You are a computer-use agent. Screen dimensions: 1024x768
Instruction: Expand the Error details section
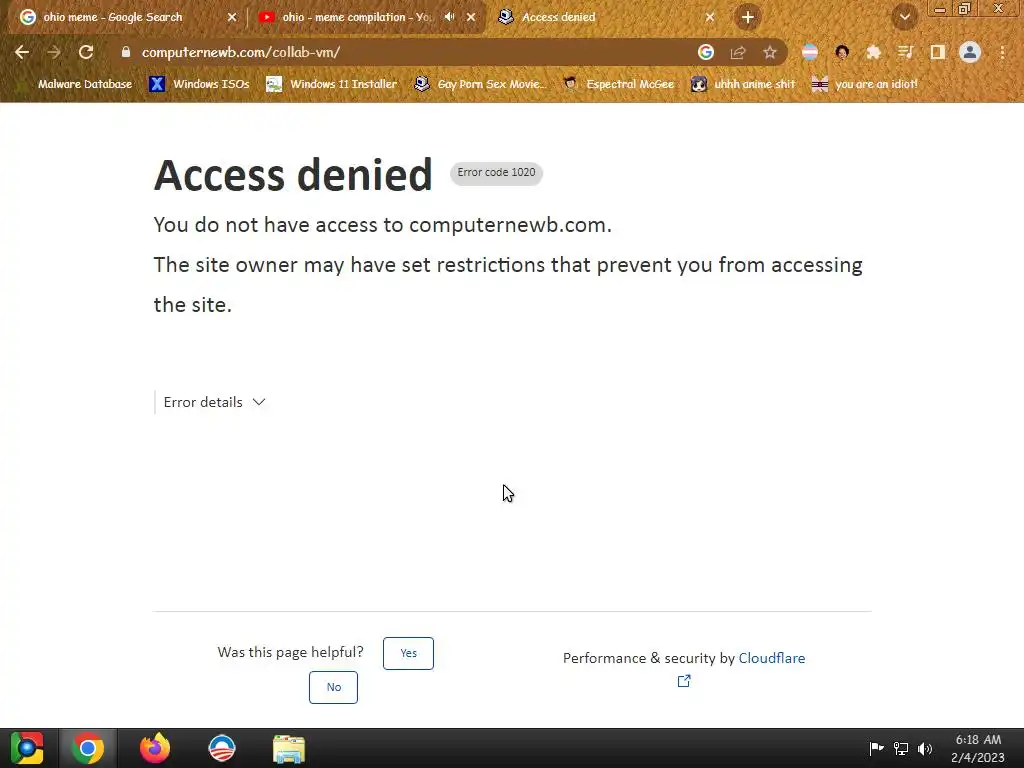click(x=214, y=402)
